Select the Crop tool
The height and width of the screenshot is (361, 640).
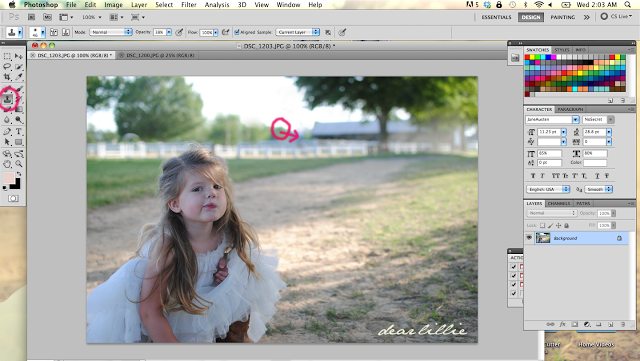pyautogui.click(x=7, y=77)
